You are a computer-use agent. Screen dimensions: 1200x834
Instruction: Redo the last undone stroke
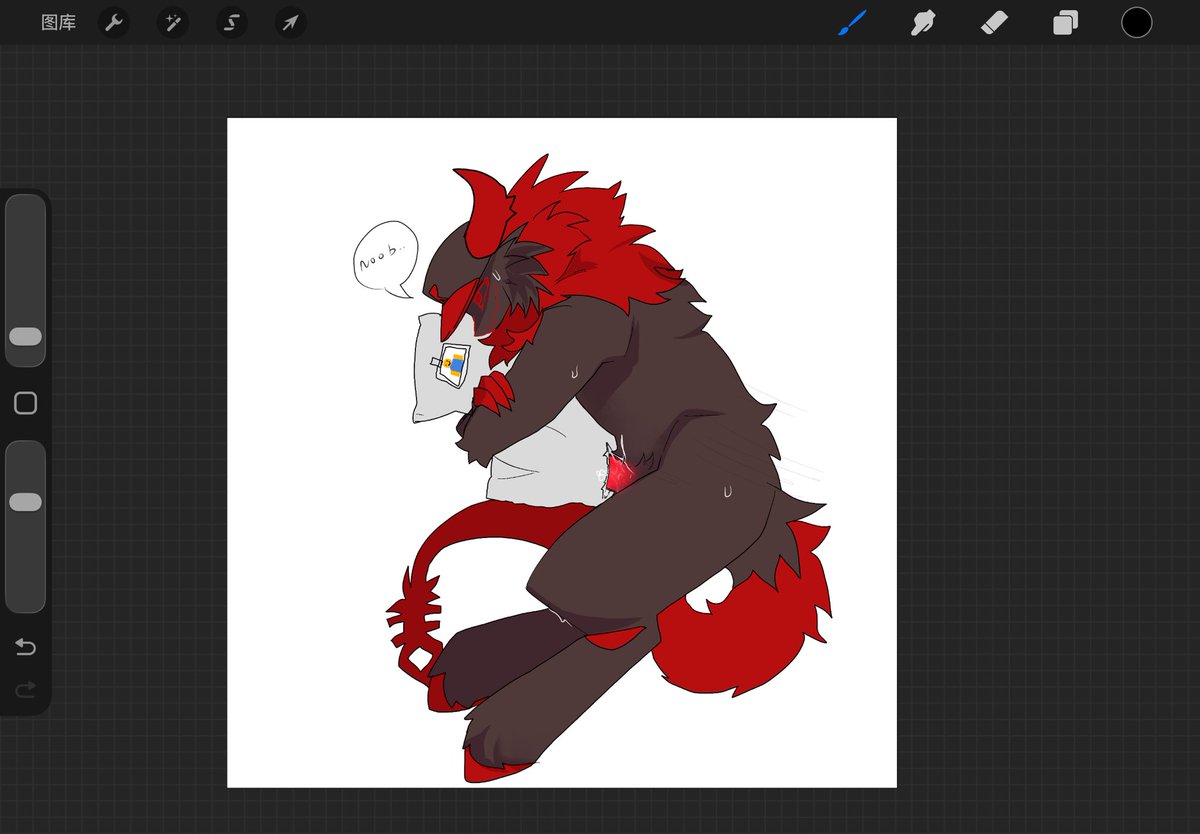tap(26, 689)
